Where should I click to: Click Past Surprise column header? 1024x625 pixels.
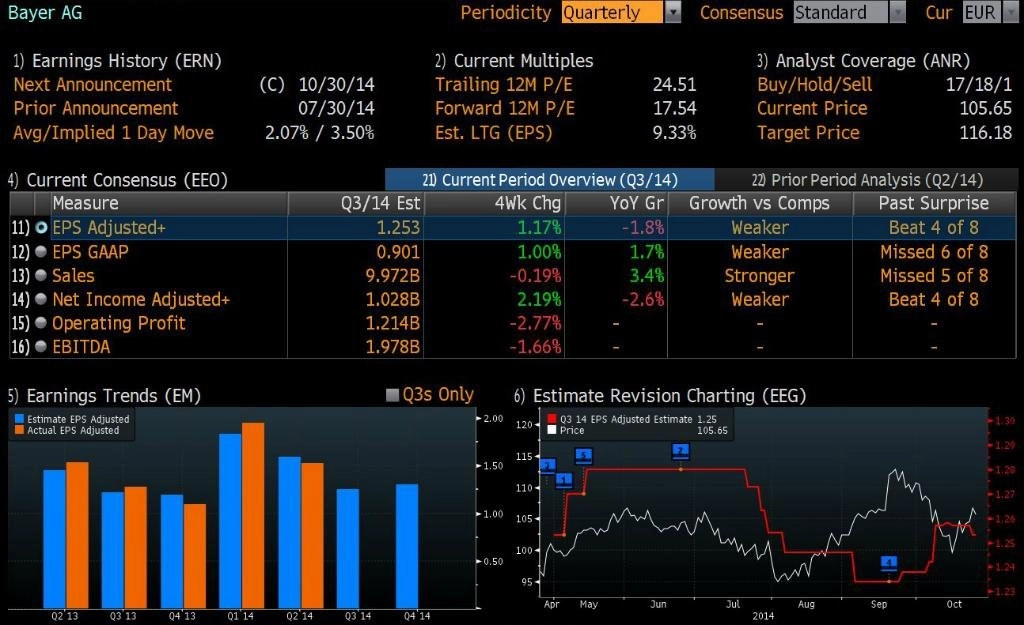pos(935,203)
